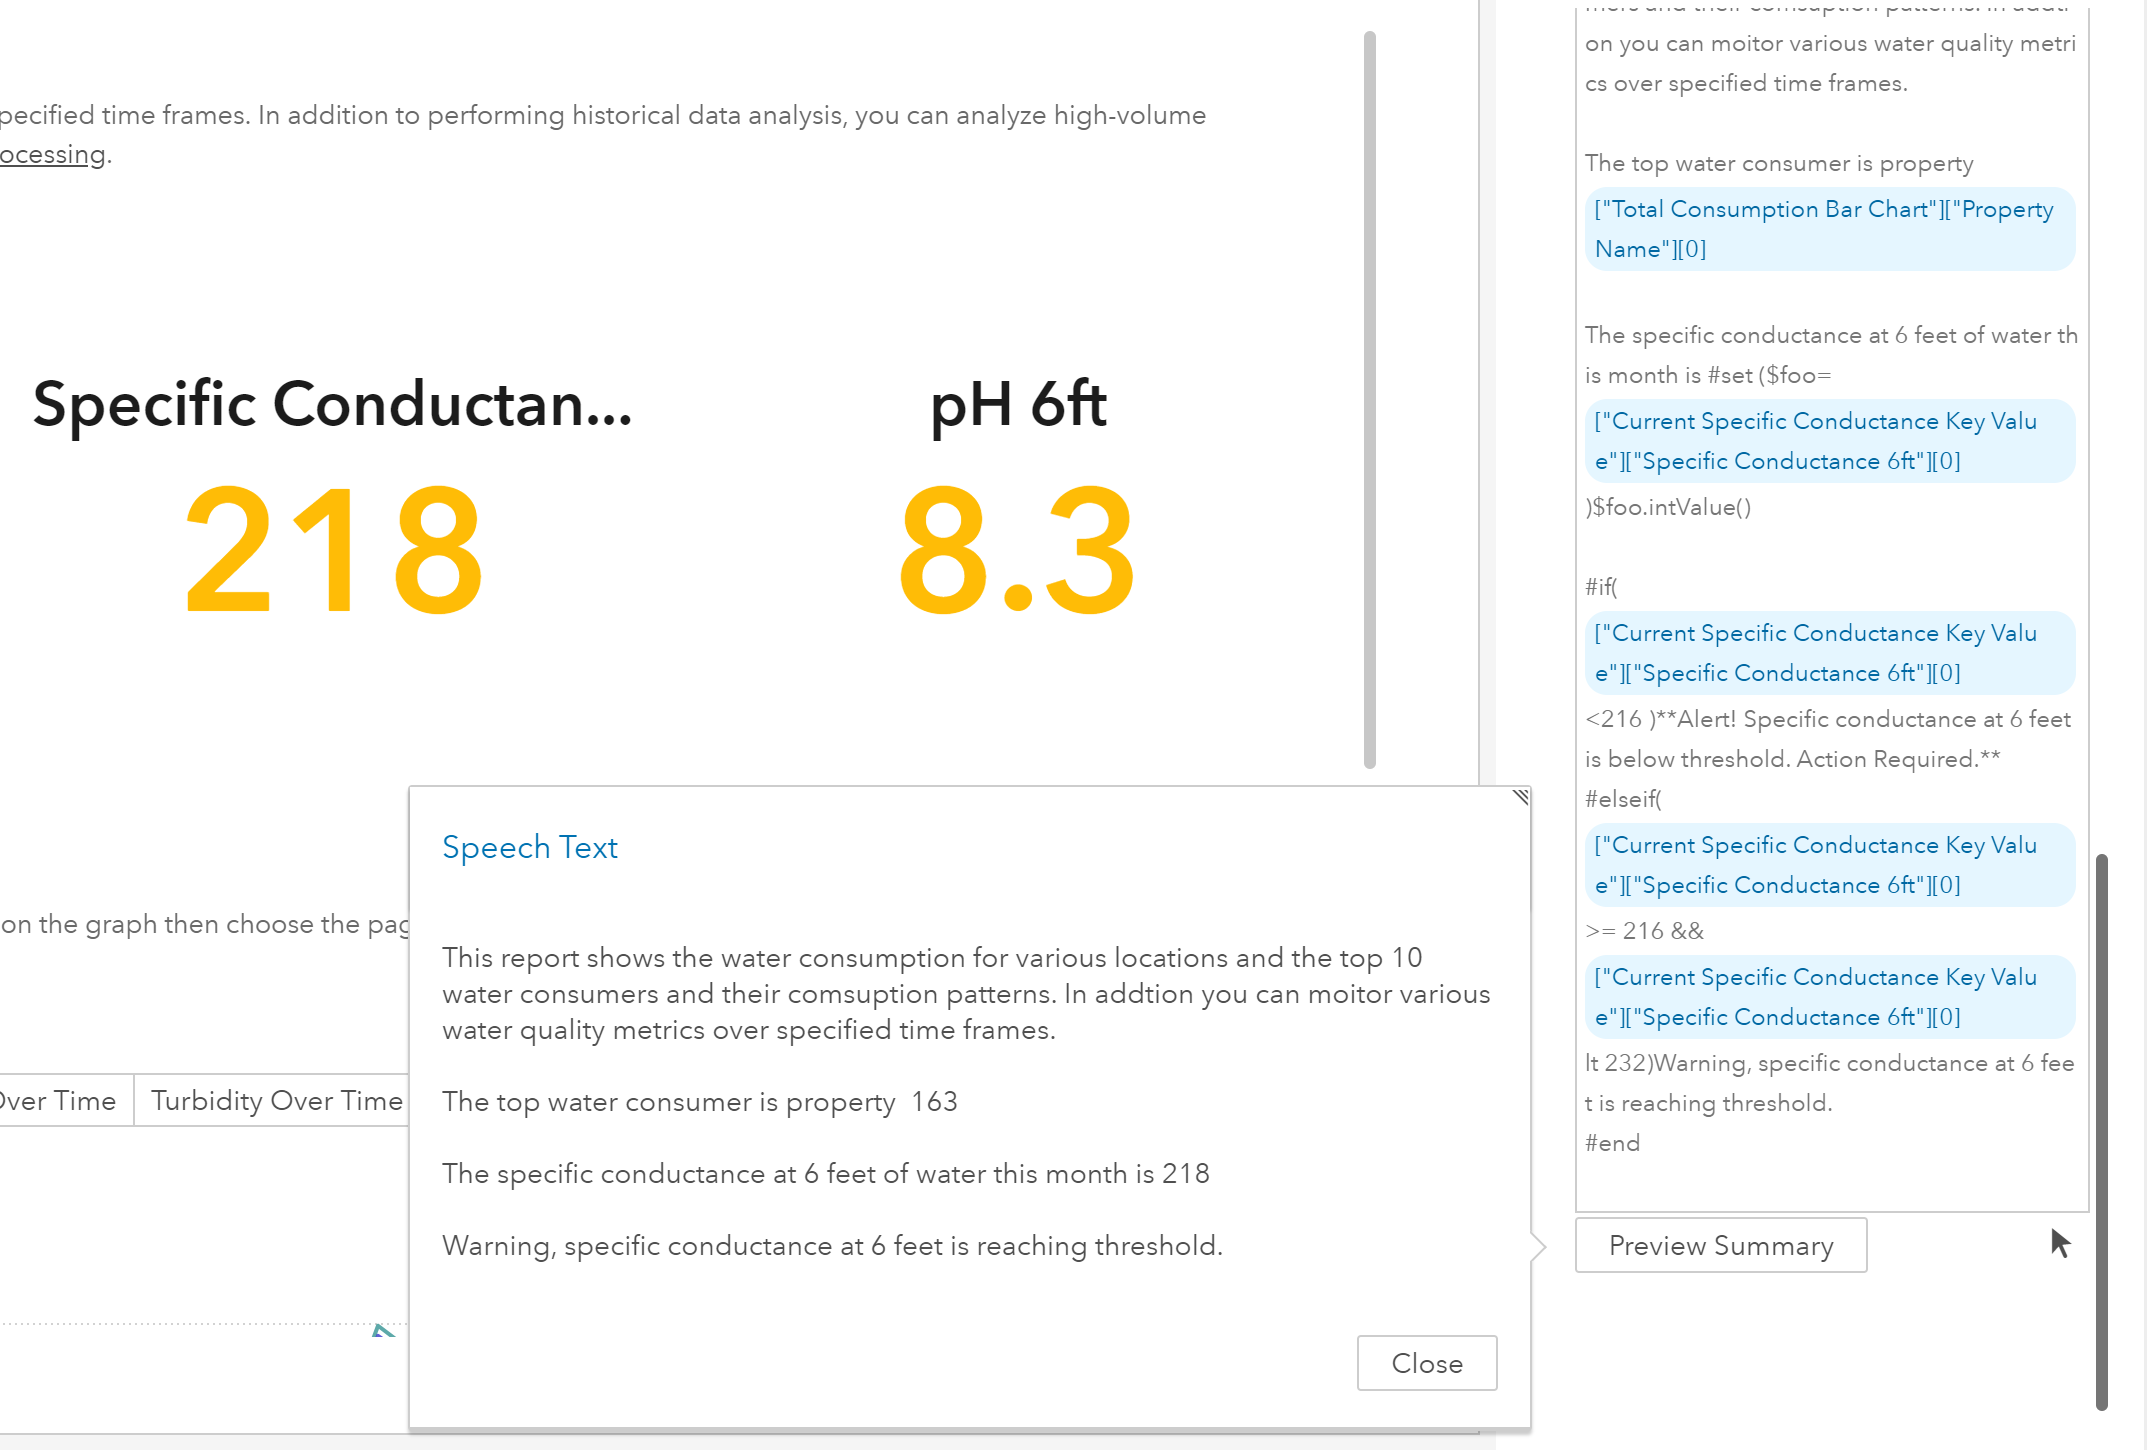
Task: Click the 'Speech Text' dialog heading
Action: pyautogui.click(x=529, y=847)
